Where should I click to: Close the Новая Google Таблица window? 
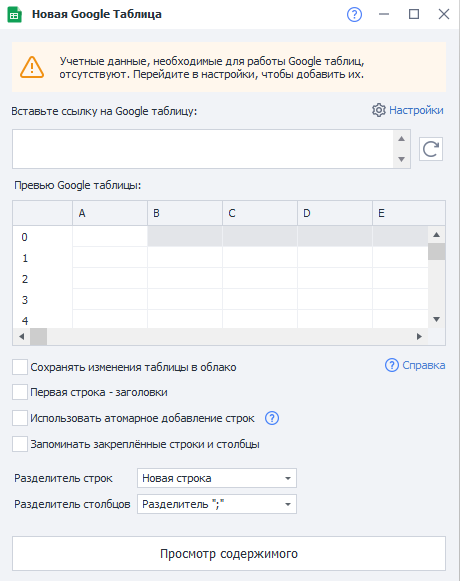[x=444, y=14]
